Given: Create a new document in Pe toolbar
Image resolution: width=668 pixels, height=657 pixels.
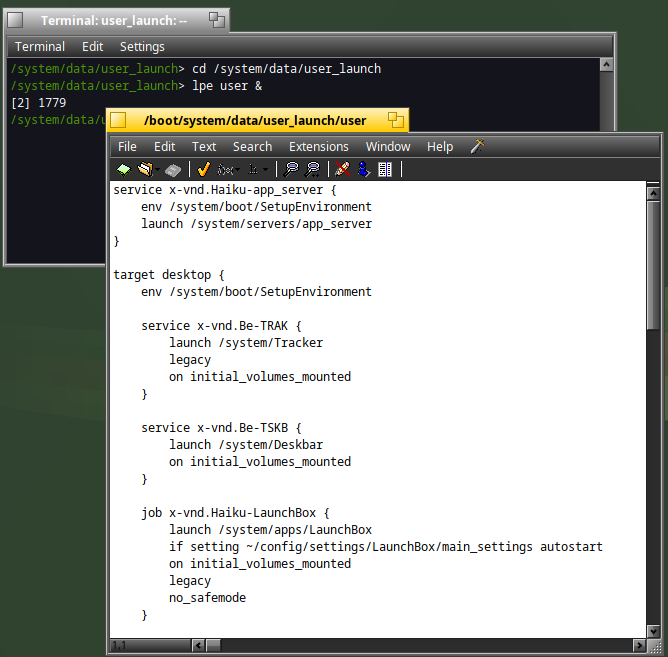Looking at the screenshot, I should (124, 170).
